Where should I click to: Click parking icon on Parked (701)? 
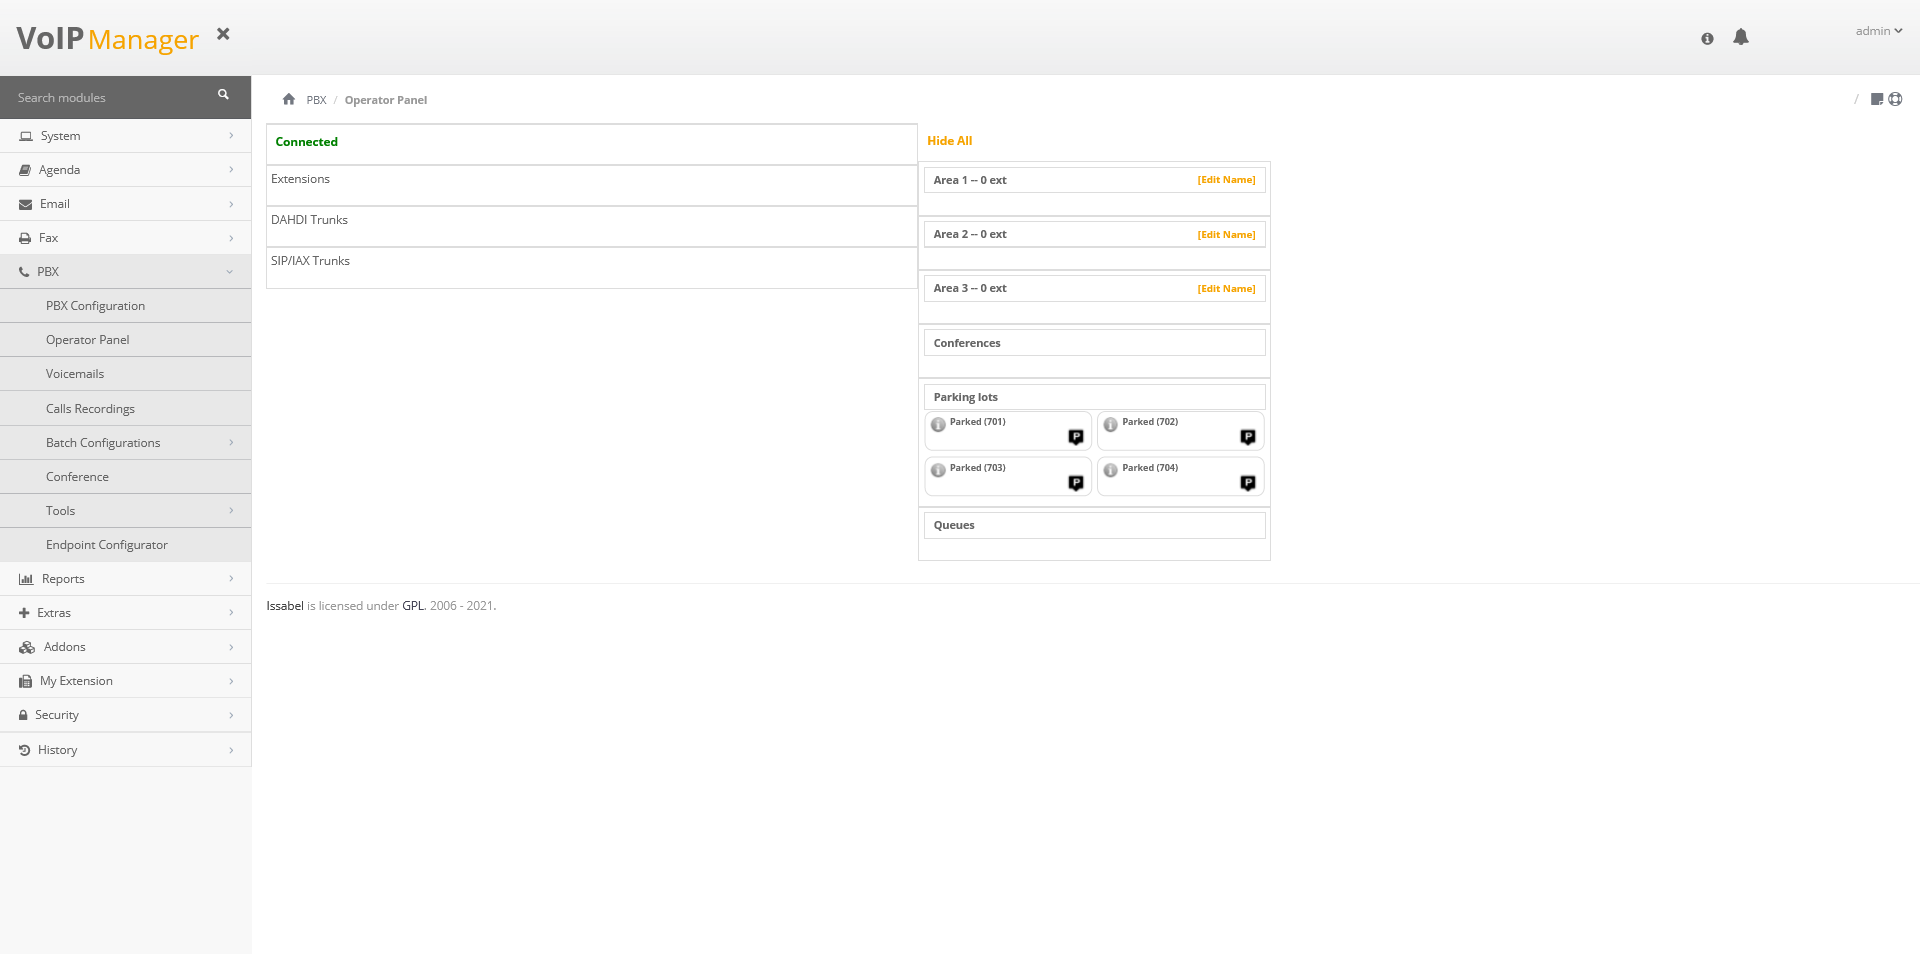(1076, 437)
